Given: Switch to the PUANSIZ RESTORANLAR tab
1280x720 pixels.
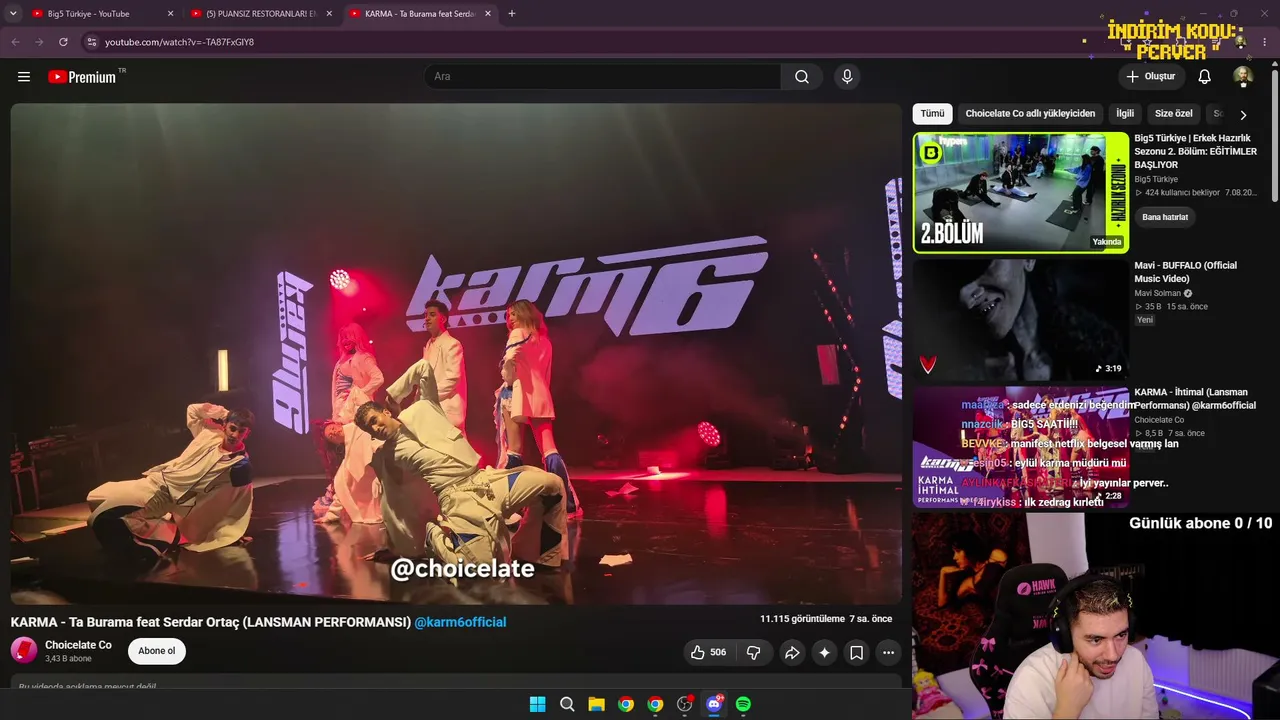Looking at the screenshot, I should [260, 14].
